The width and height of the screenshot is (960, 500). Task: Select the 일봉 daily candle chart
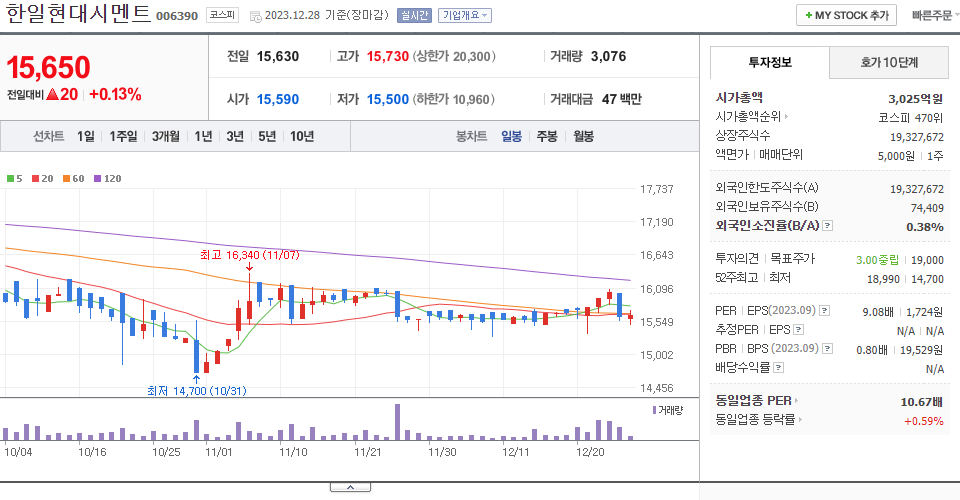click(x=511, y=136)
